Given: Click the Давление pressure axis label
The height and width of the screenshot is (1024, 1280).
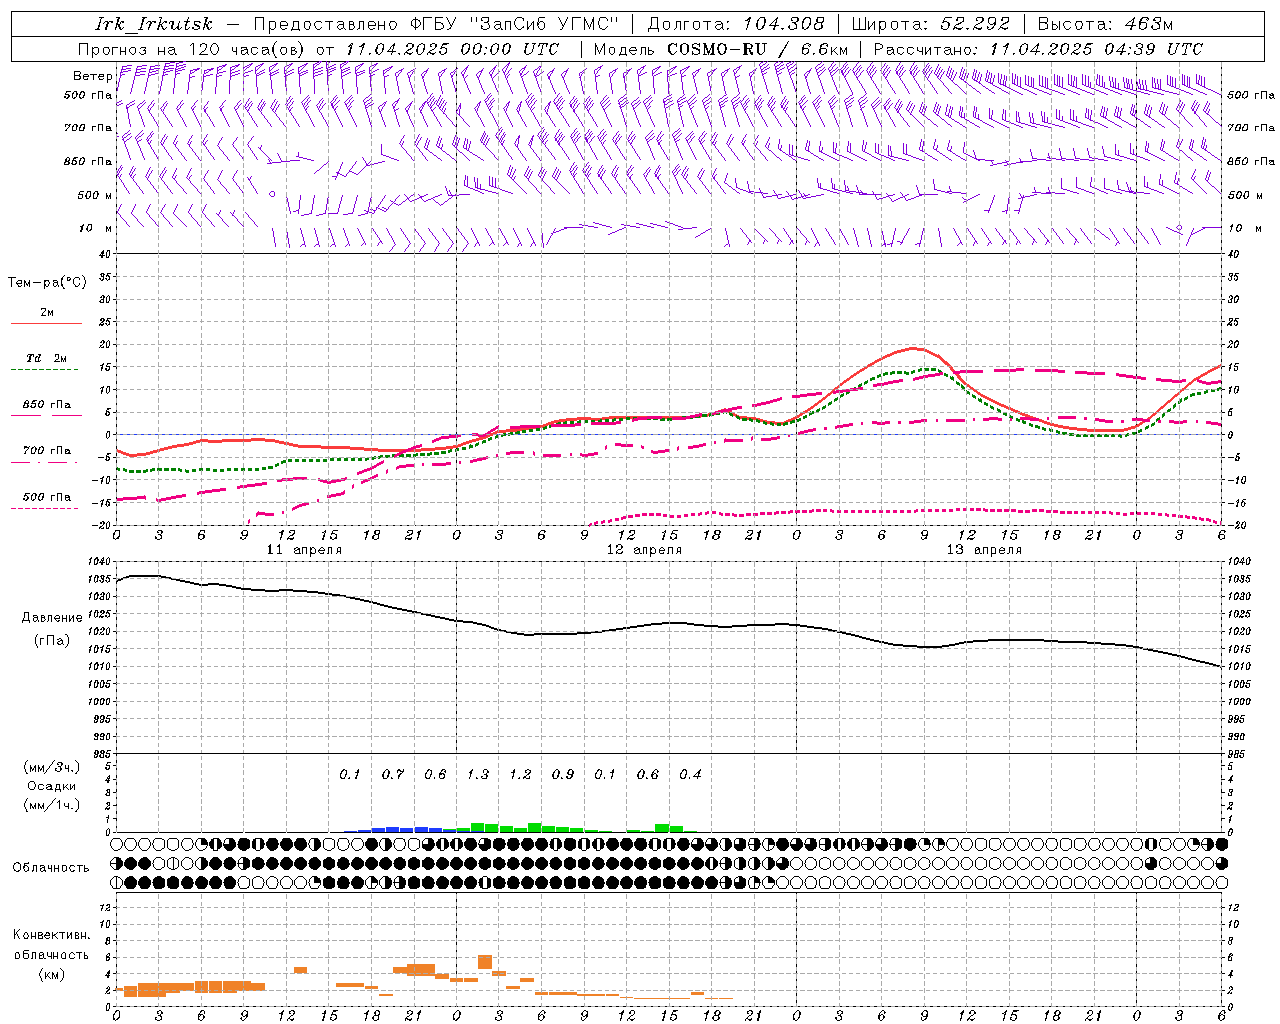Looking at the screenshot, I should pyautogui.click(x=52, y=617).
